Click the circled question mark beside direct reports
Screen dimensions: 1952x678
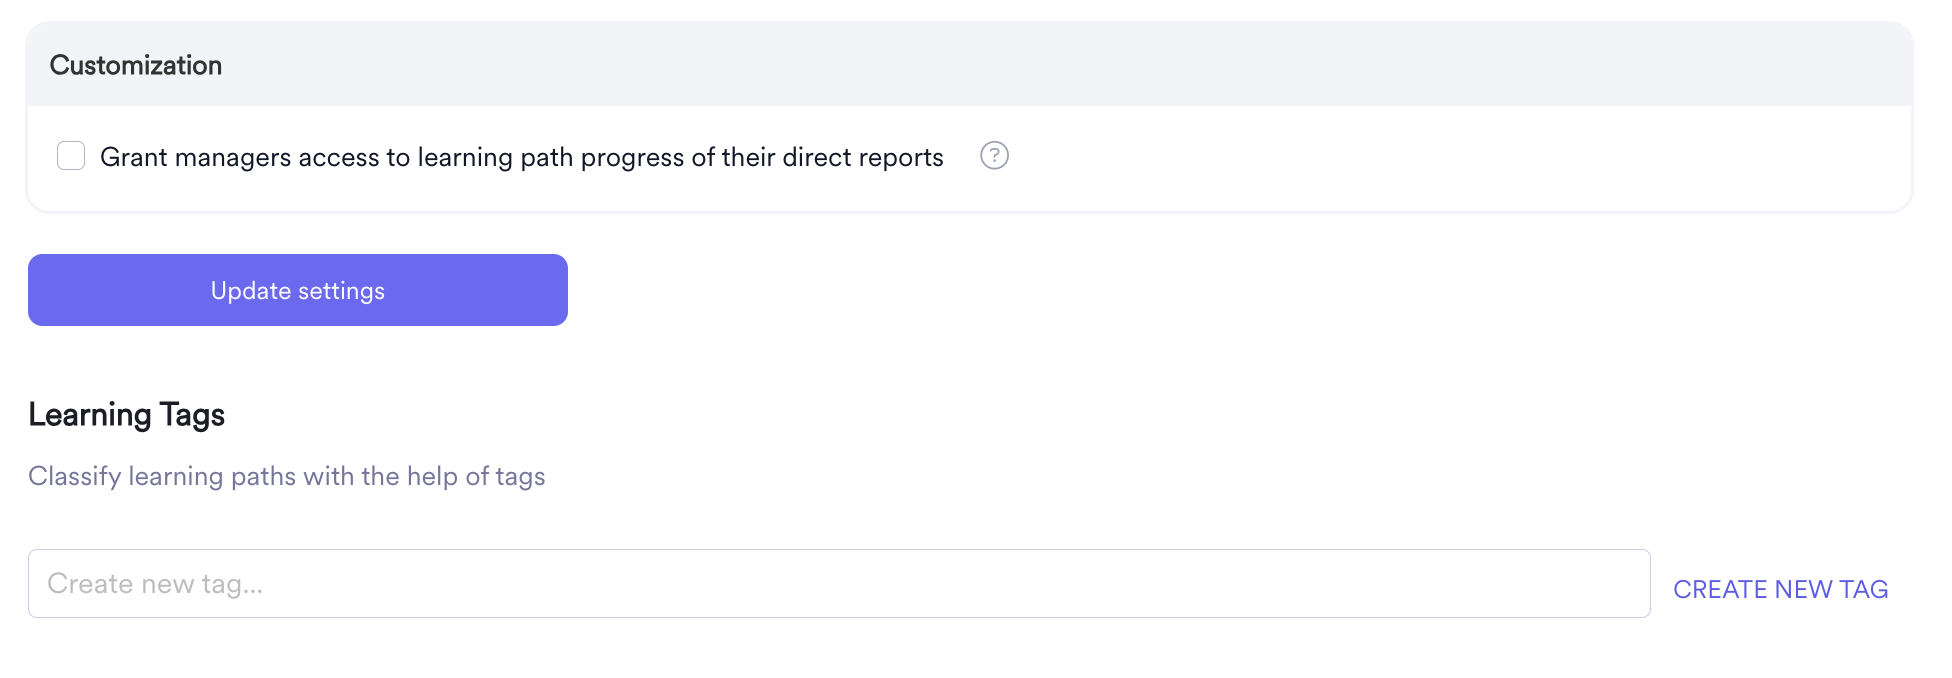[994, 156]
